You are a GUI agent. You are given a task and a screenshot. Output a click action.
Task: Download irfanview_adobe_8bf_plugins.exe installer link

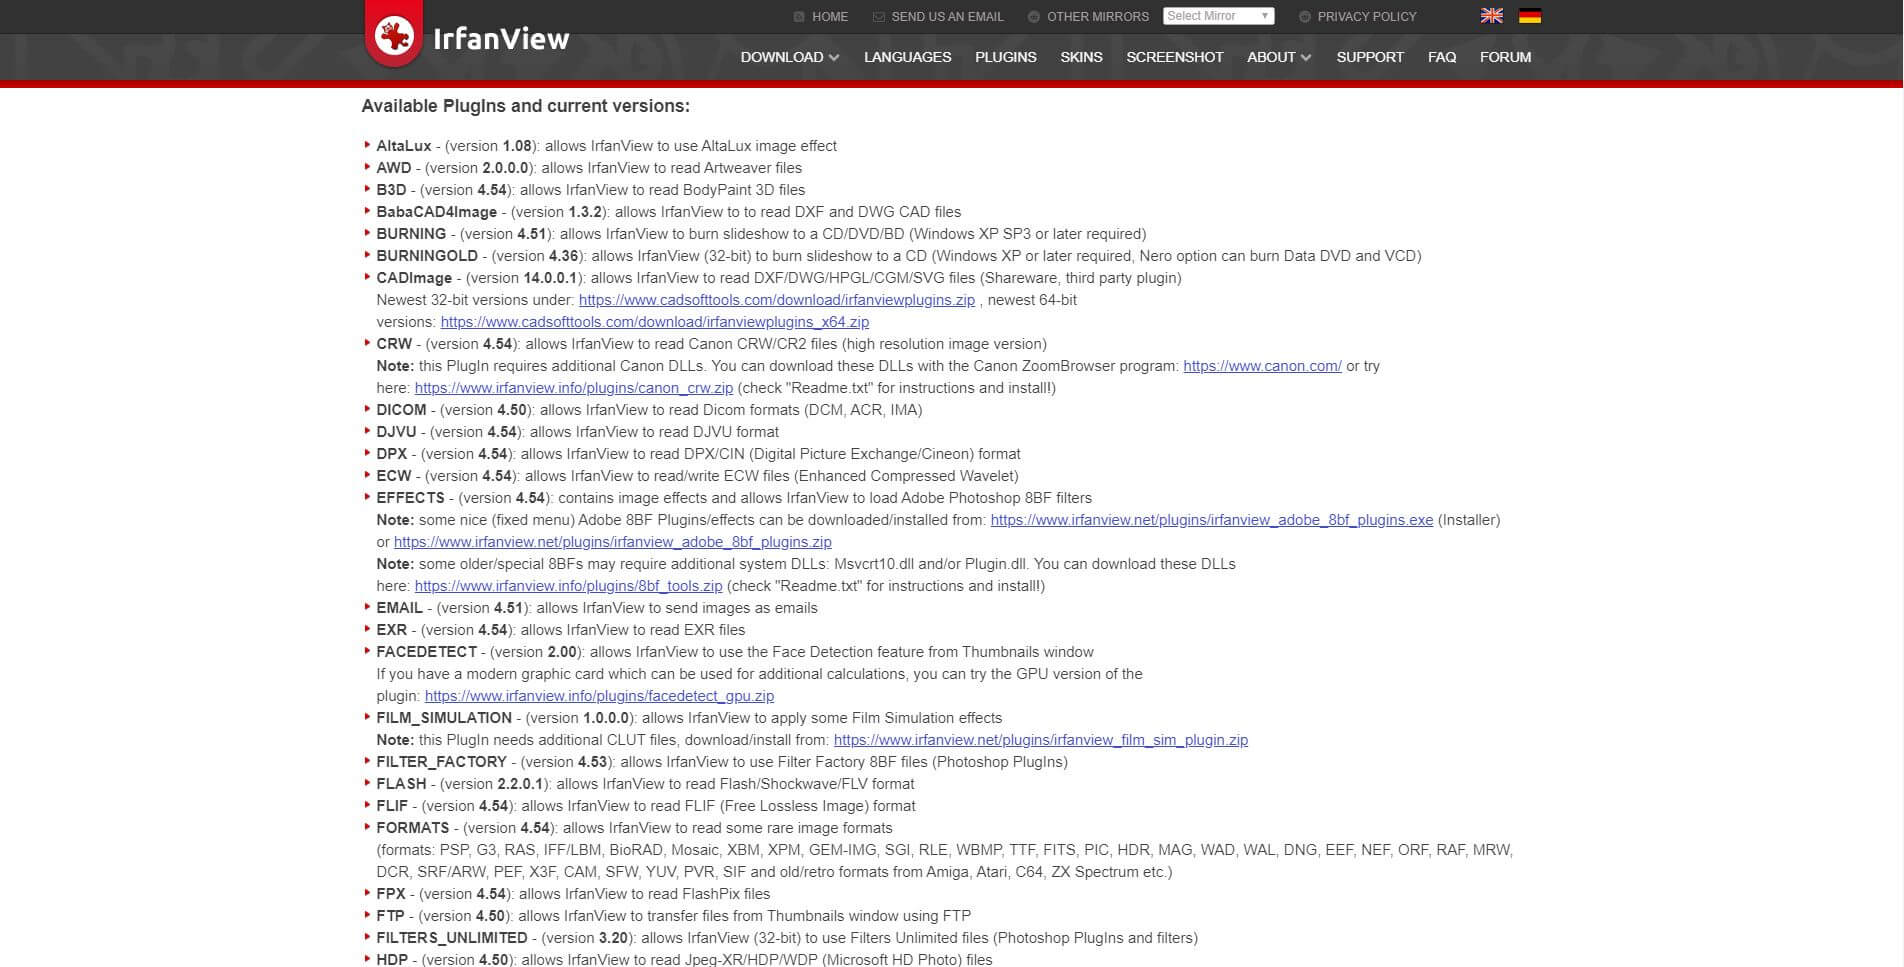tap(1211, 520)
